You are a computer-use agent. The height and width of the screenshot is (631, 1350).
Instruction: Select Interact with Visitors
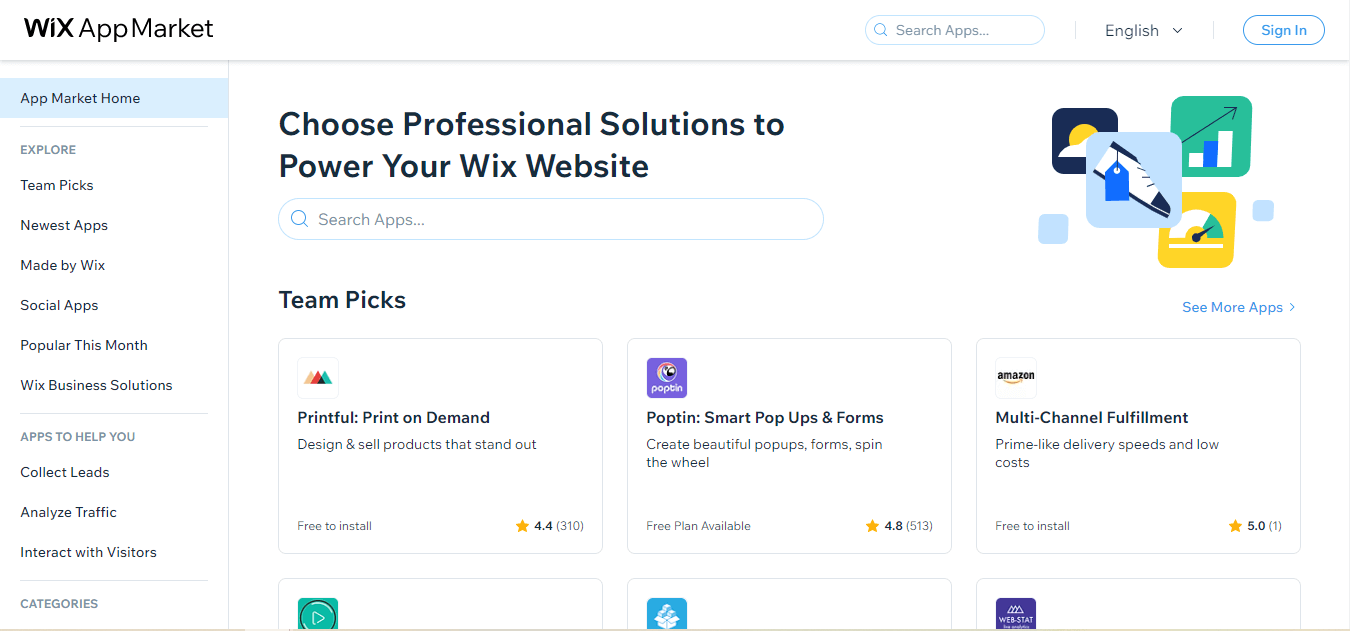click(89, 552)
